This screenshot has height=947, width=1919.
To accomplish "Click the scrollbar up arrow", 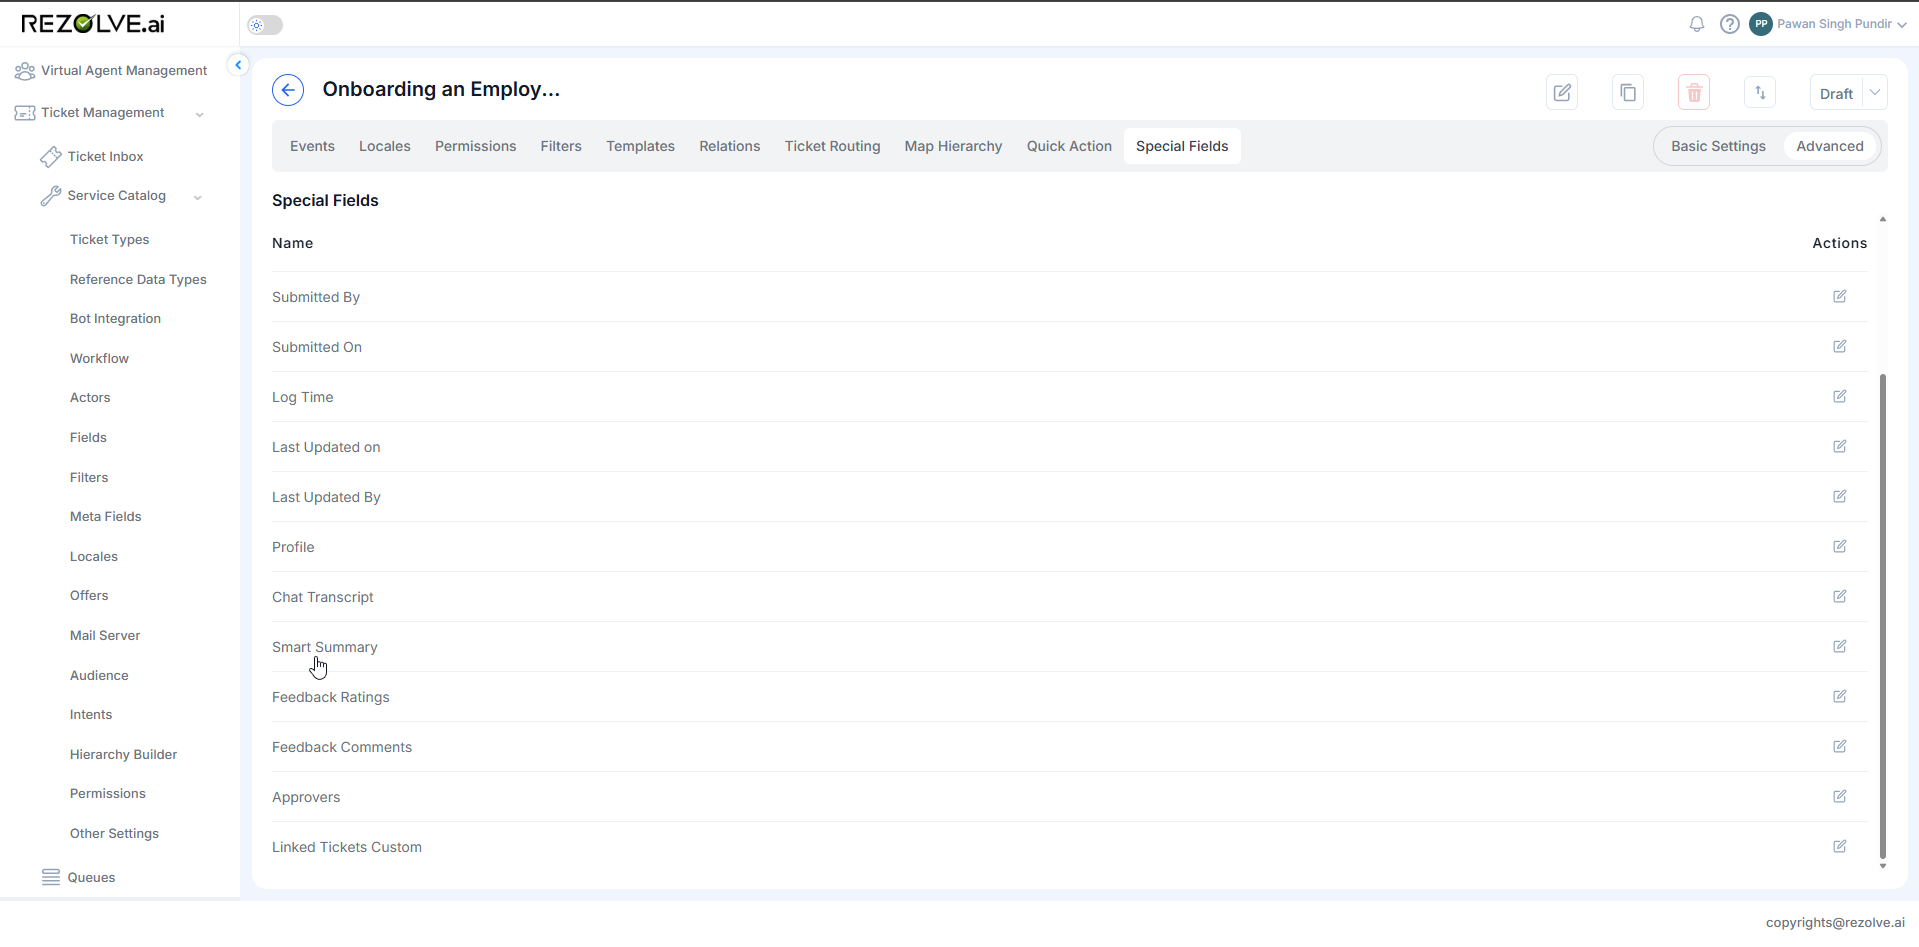I will click(1883, 219).
